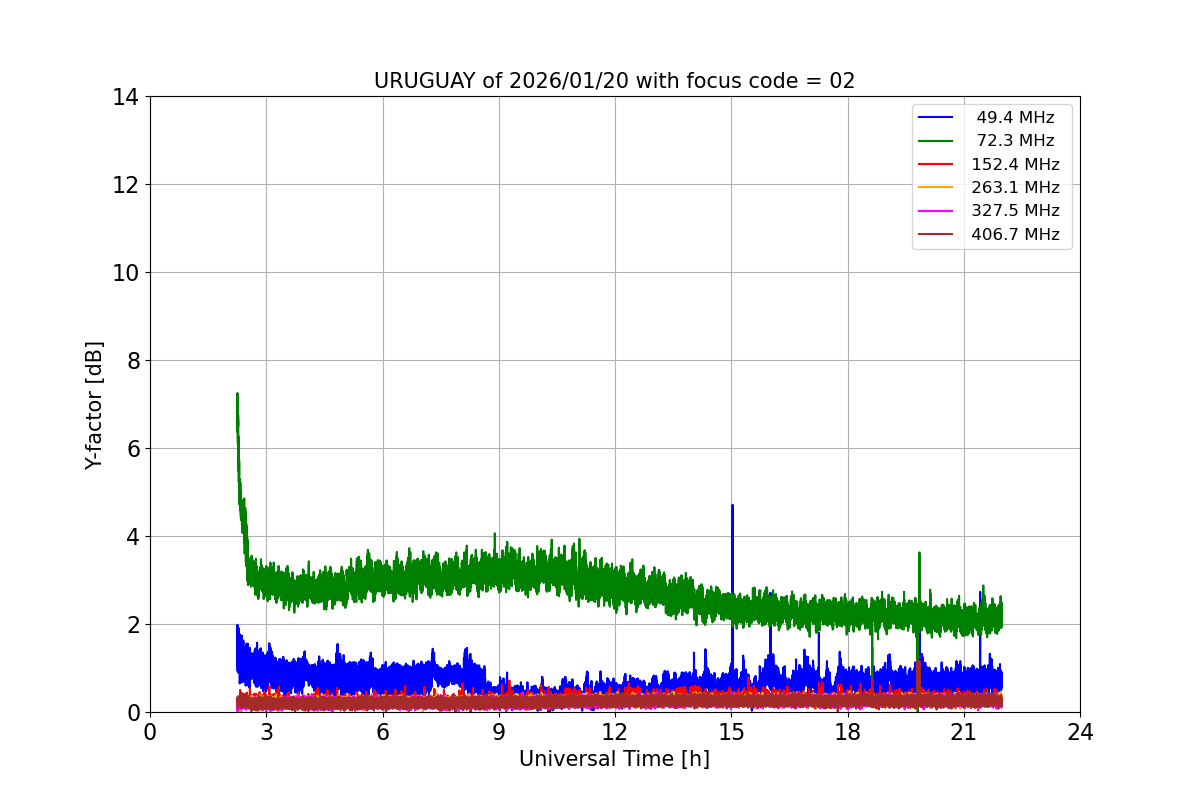Click the y-axis tick label '8'
This screenshot has width=1200, height=800.
[x=132, y=361]
